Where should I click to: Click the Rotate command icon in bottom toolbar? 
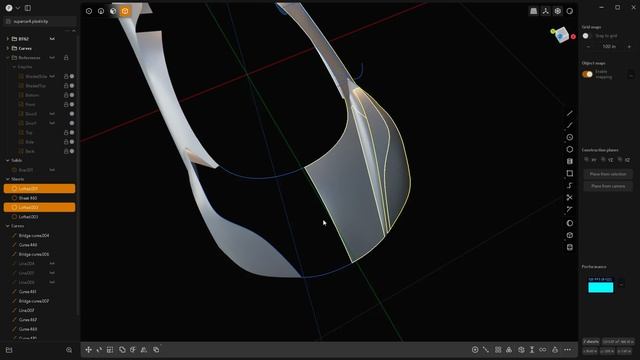pos(99,350)
